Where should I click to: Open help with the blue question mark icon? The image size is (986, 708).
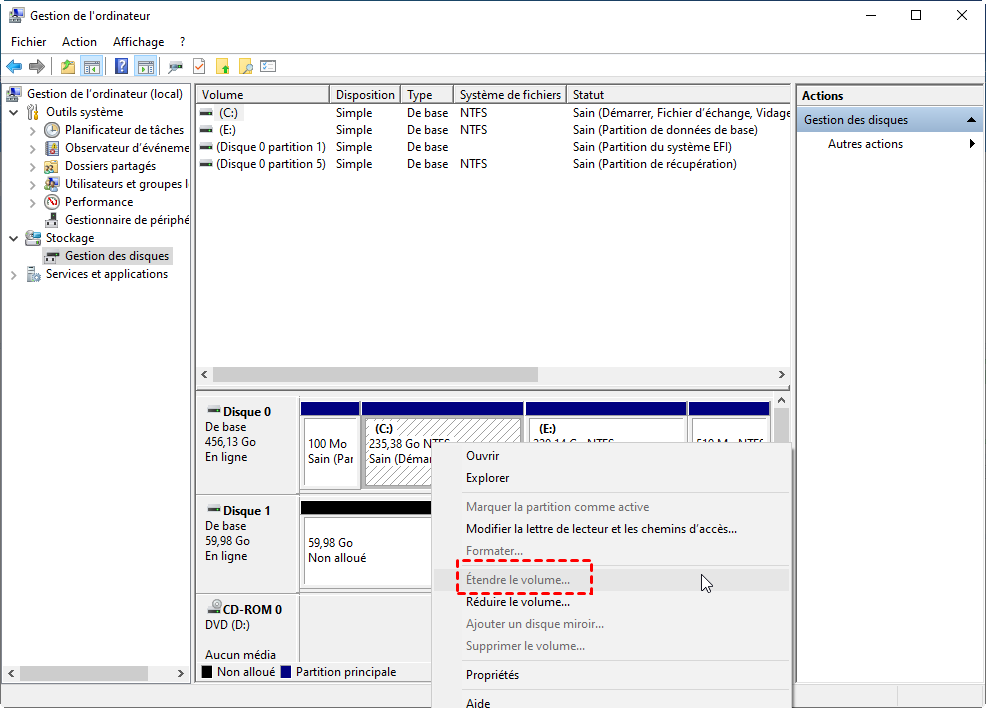click(x=121, y=67)
